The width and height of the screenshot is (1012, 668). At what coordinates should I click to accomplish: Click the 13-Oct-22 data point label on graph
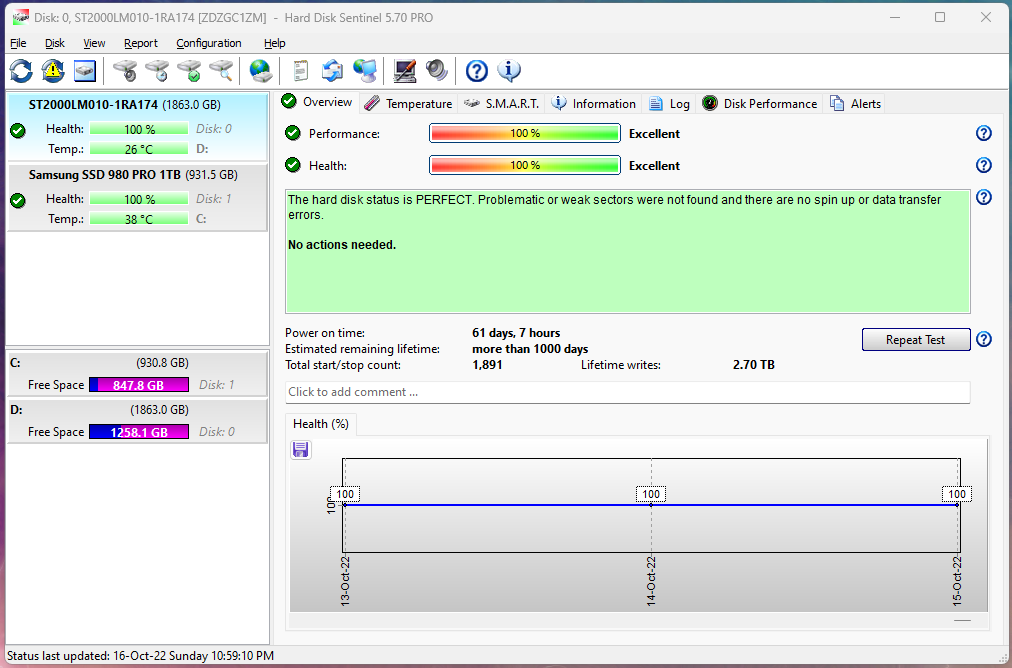[x=345, y=494]
